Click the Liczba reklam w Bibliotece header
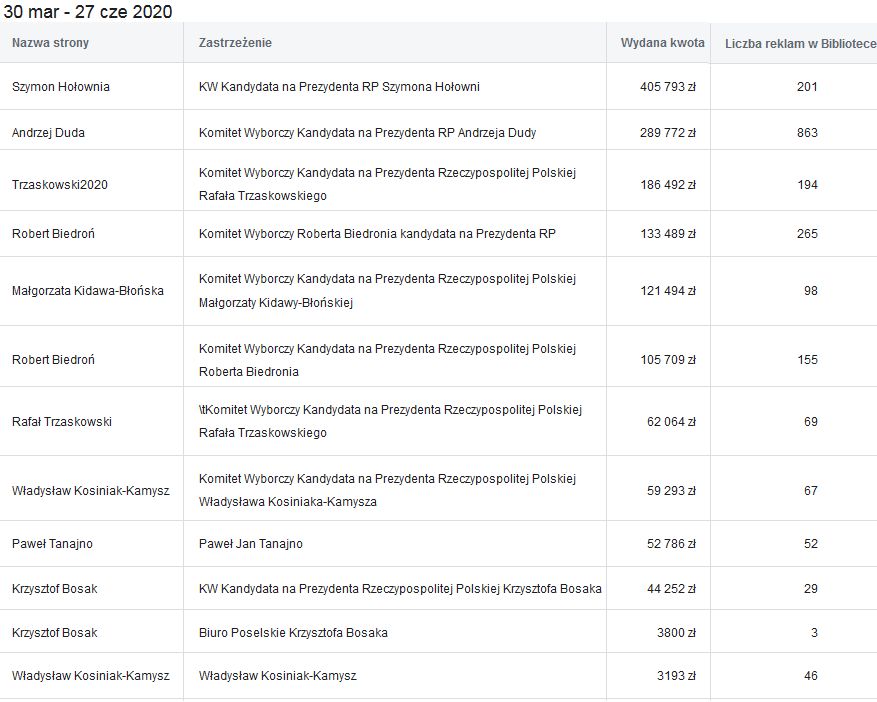This screenshot has height=702, width=877. pyautogui.click(x=800, y=44)
